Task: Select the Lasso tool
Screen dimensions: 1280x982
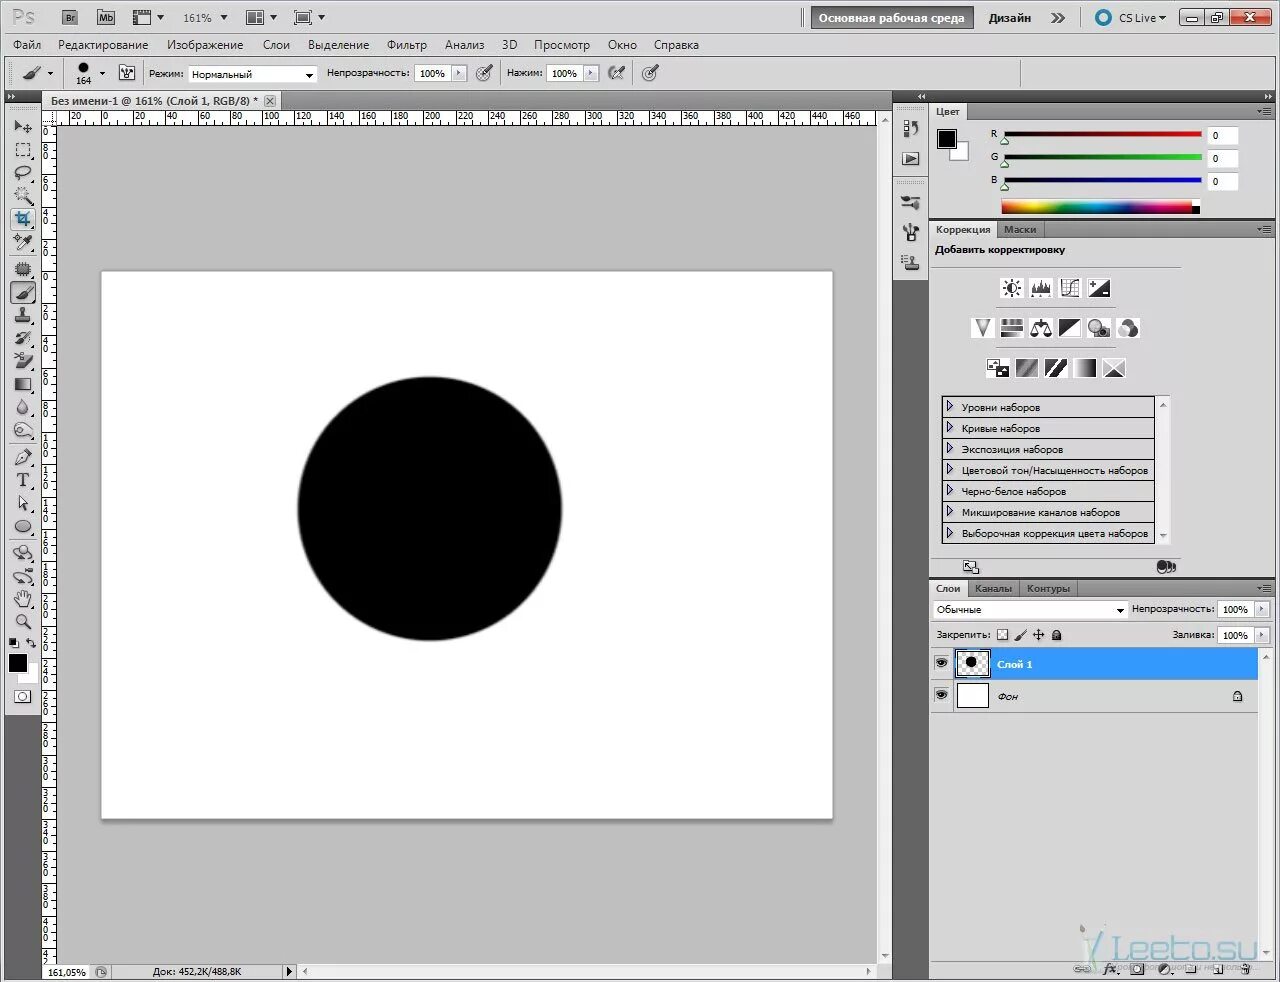Action: (x=23, y=173)
